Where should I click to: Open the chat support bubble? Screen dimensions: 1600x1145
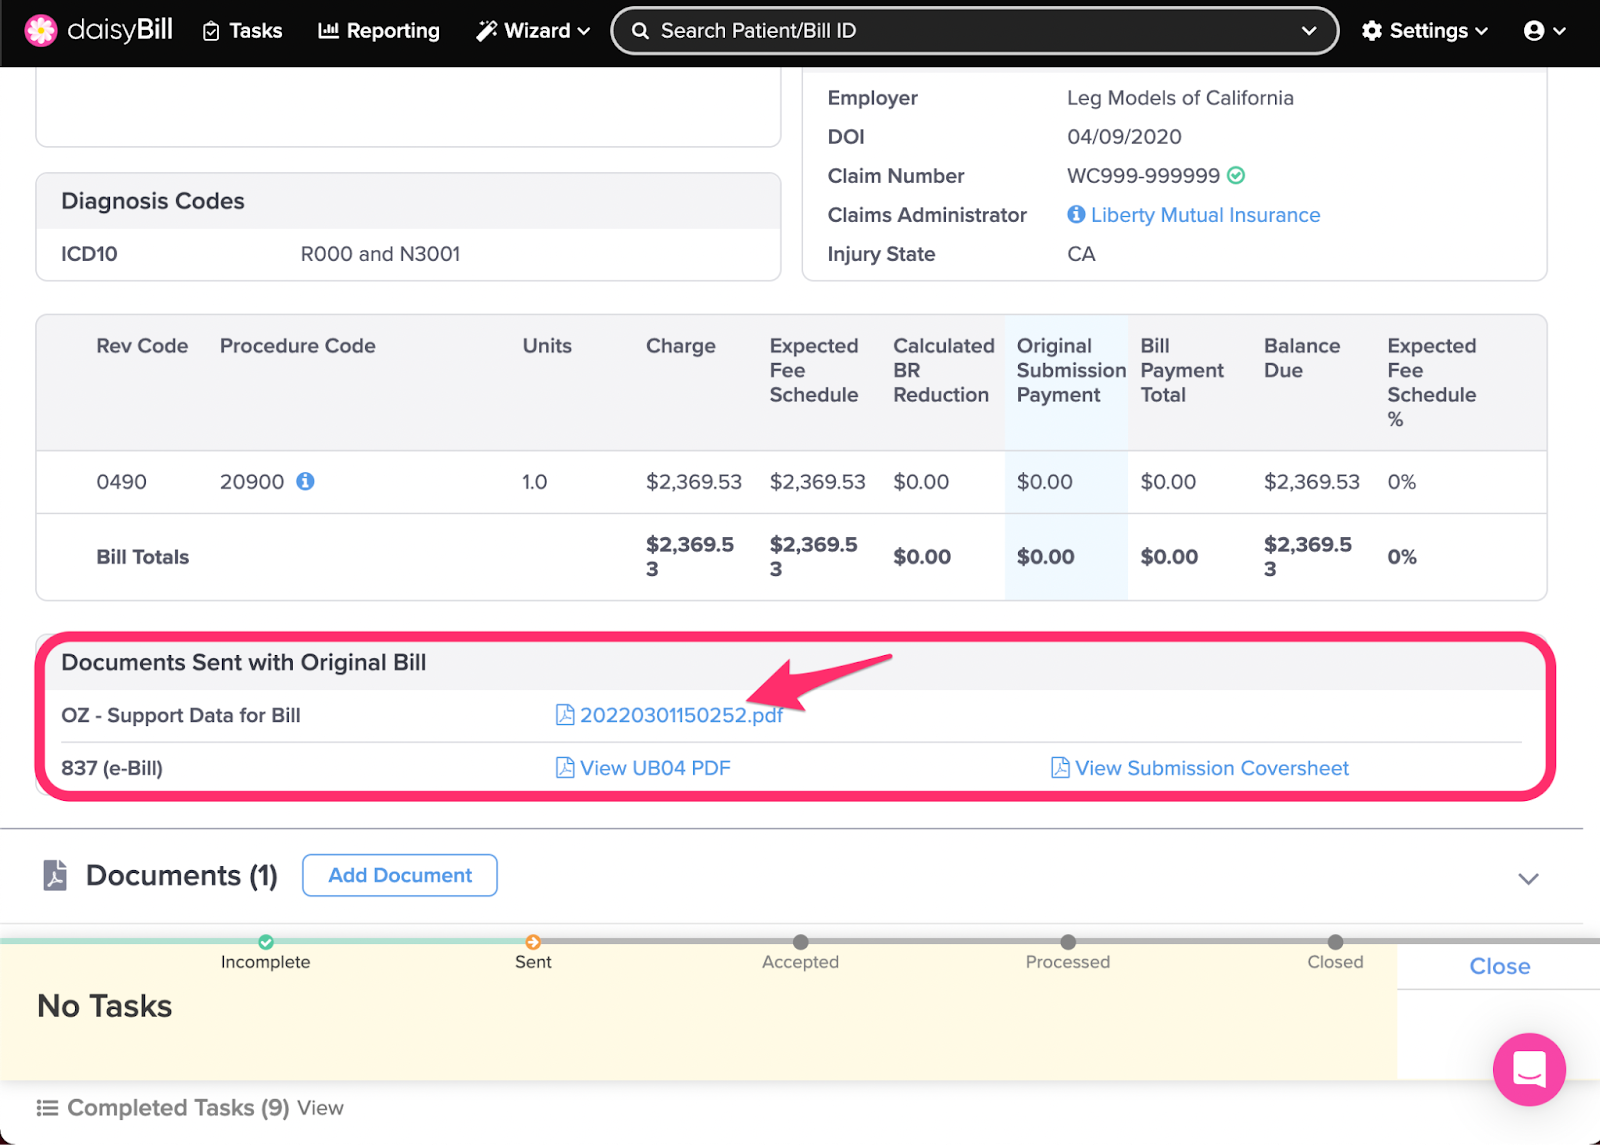click(1529, 1069)
